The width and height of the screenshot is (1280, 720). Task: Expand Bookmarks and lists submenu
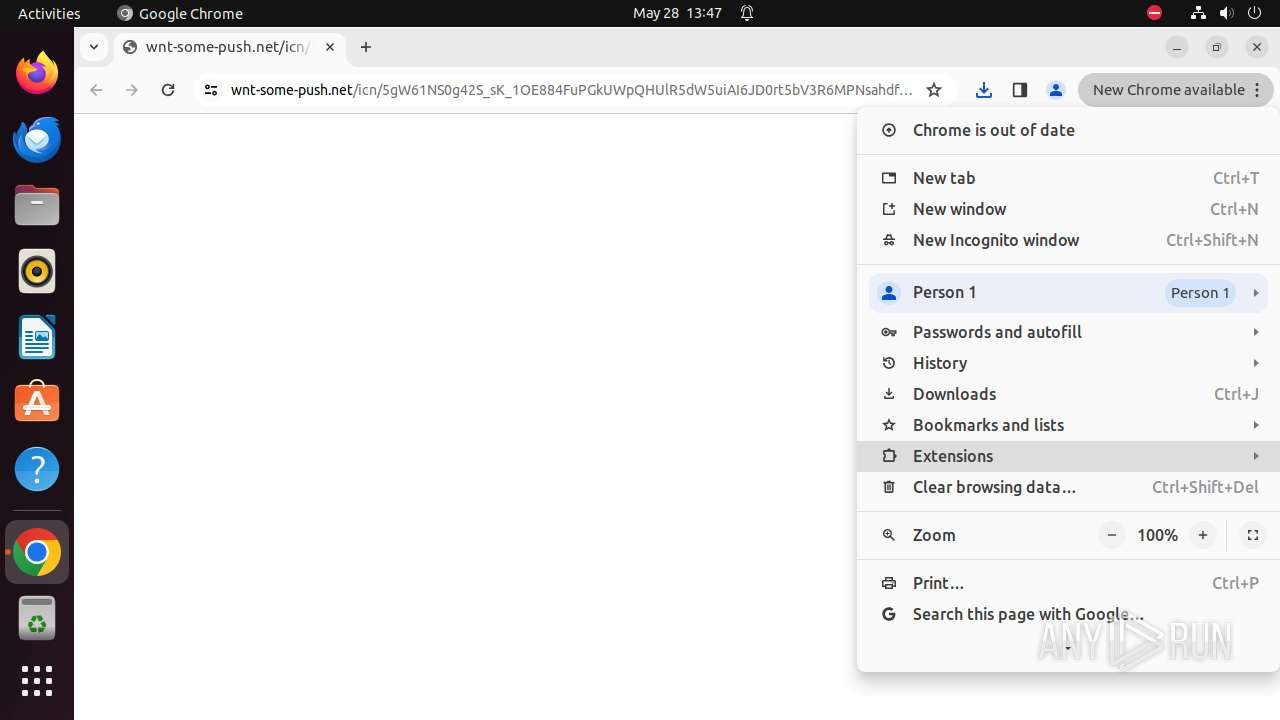click(x=1068, y=425)
